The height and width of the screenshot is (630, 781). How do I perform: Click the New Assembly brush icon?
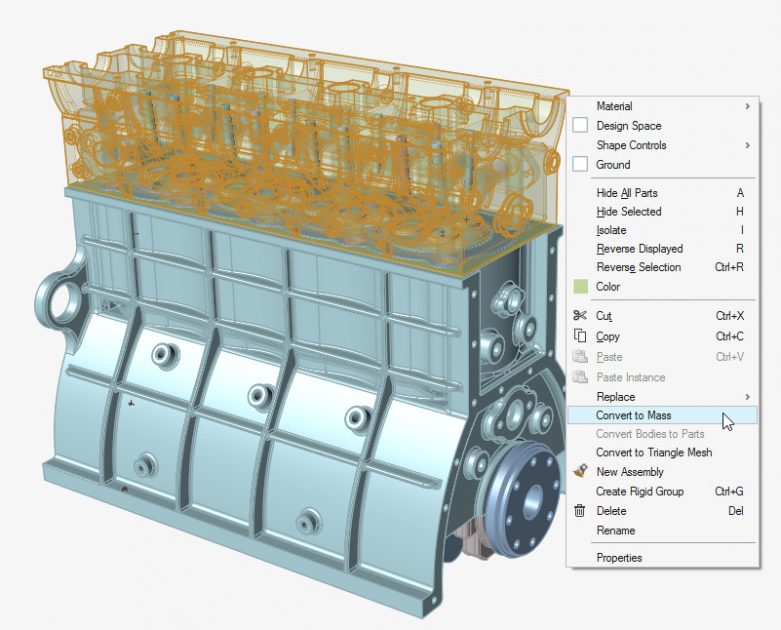click(579, 472)
